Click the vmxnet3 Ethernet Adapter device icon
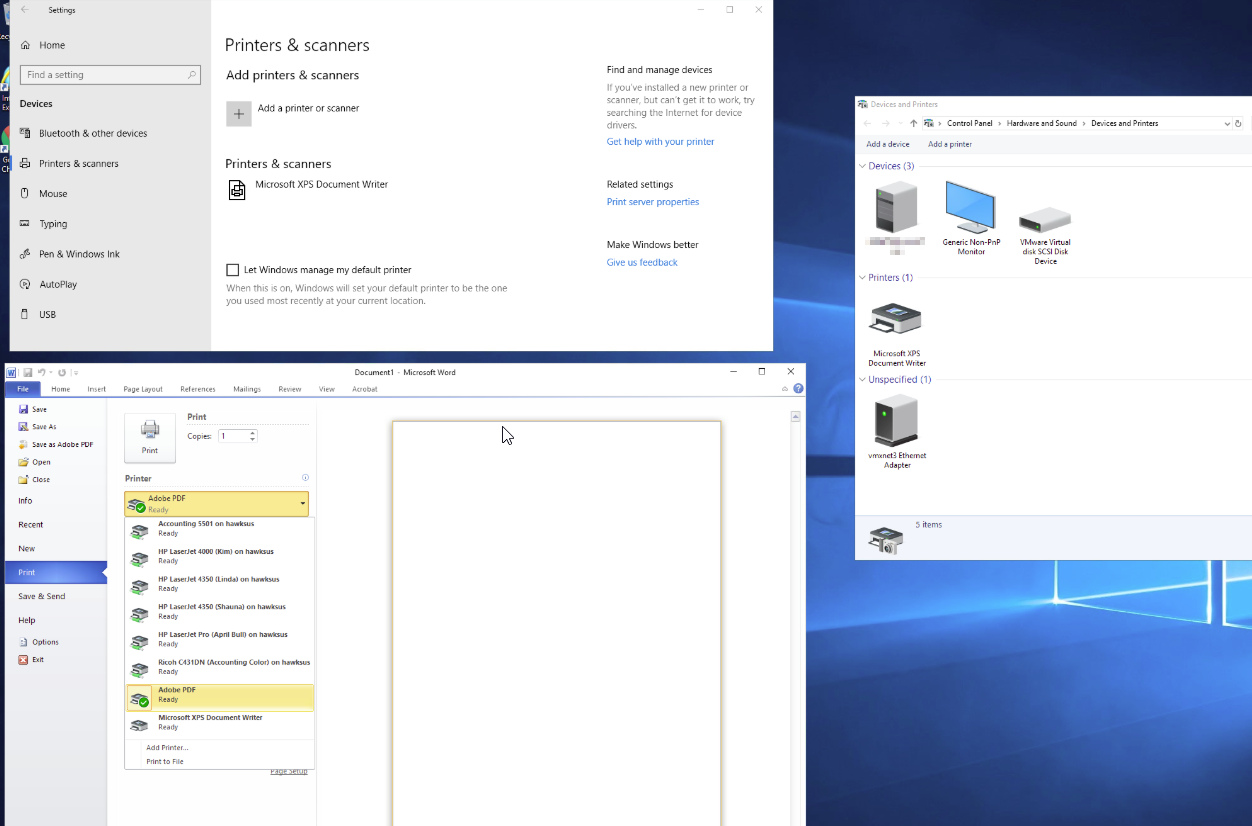The image size is (1252, 826). point(895,420)
